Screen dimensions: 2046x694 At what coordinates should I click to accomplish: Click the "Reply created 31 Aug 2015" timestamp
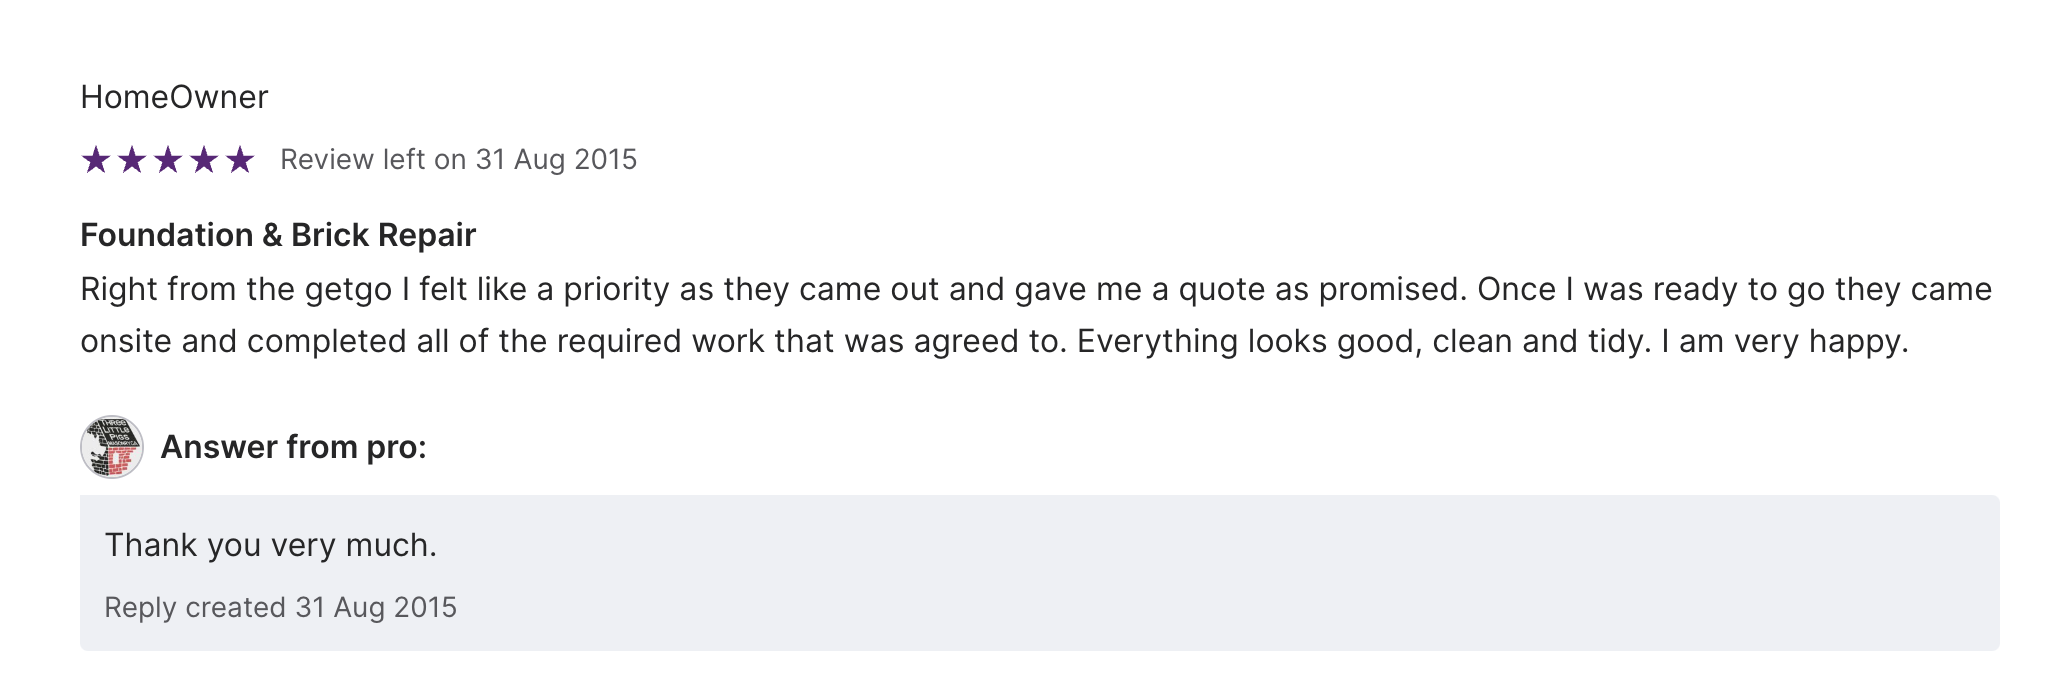(x=280, y=607)
